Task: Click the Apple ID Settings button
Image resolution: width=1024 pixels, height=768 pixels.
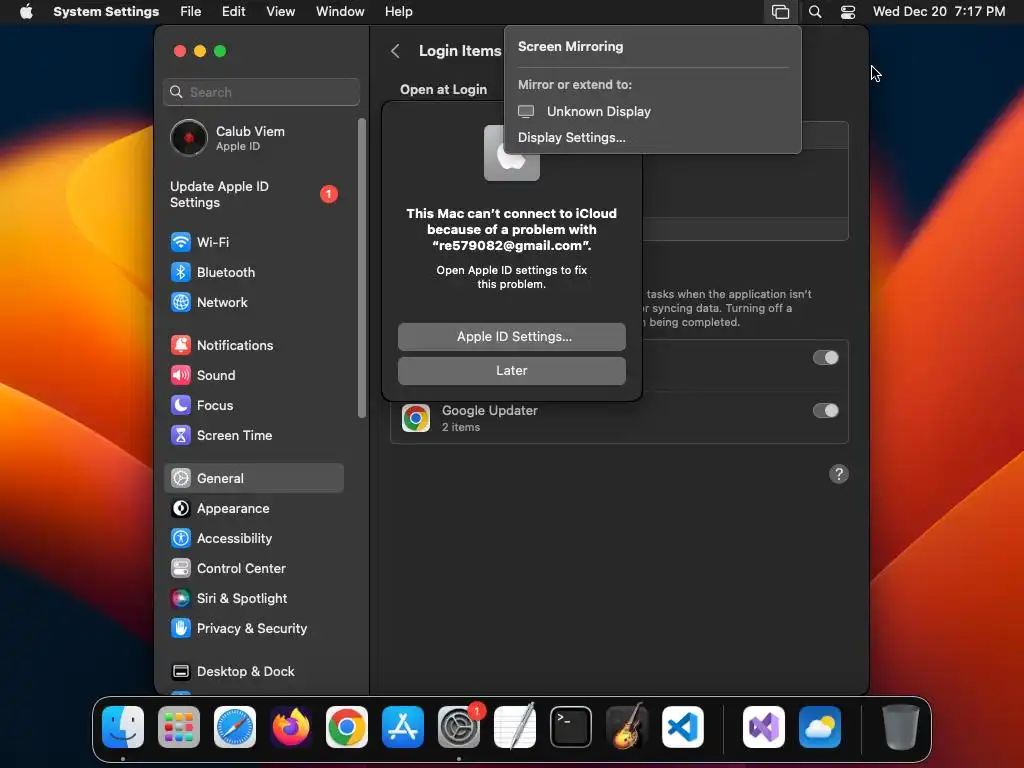Action: (512, 337)
